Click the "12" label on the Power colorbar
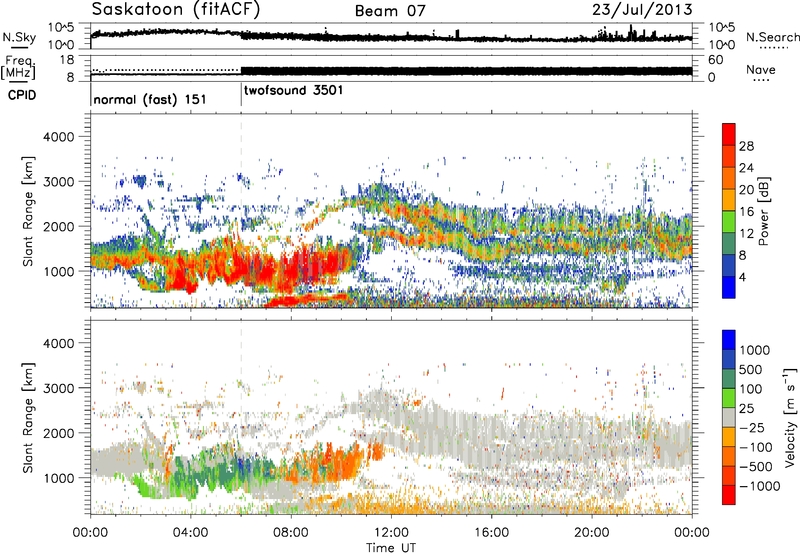Viewport: 800px width, 554px height. point(746,234)
